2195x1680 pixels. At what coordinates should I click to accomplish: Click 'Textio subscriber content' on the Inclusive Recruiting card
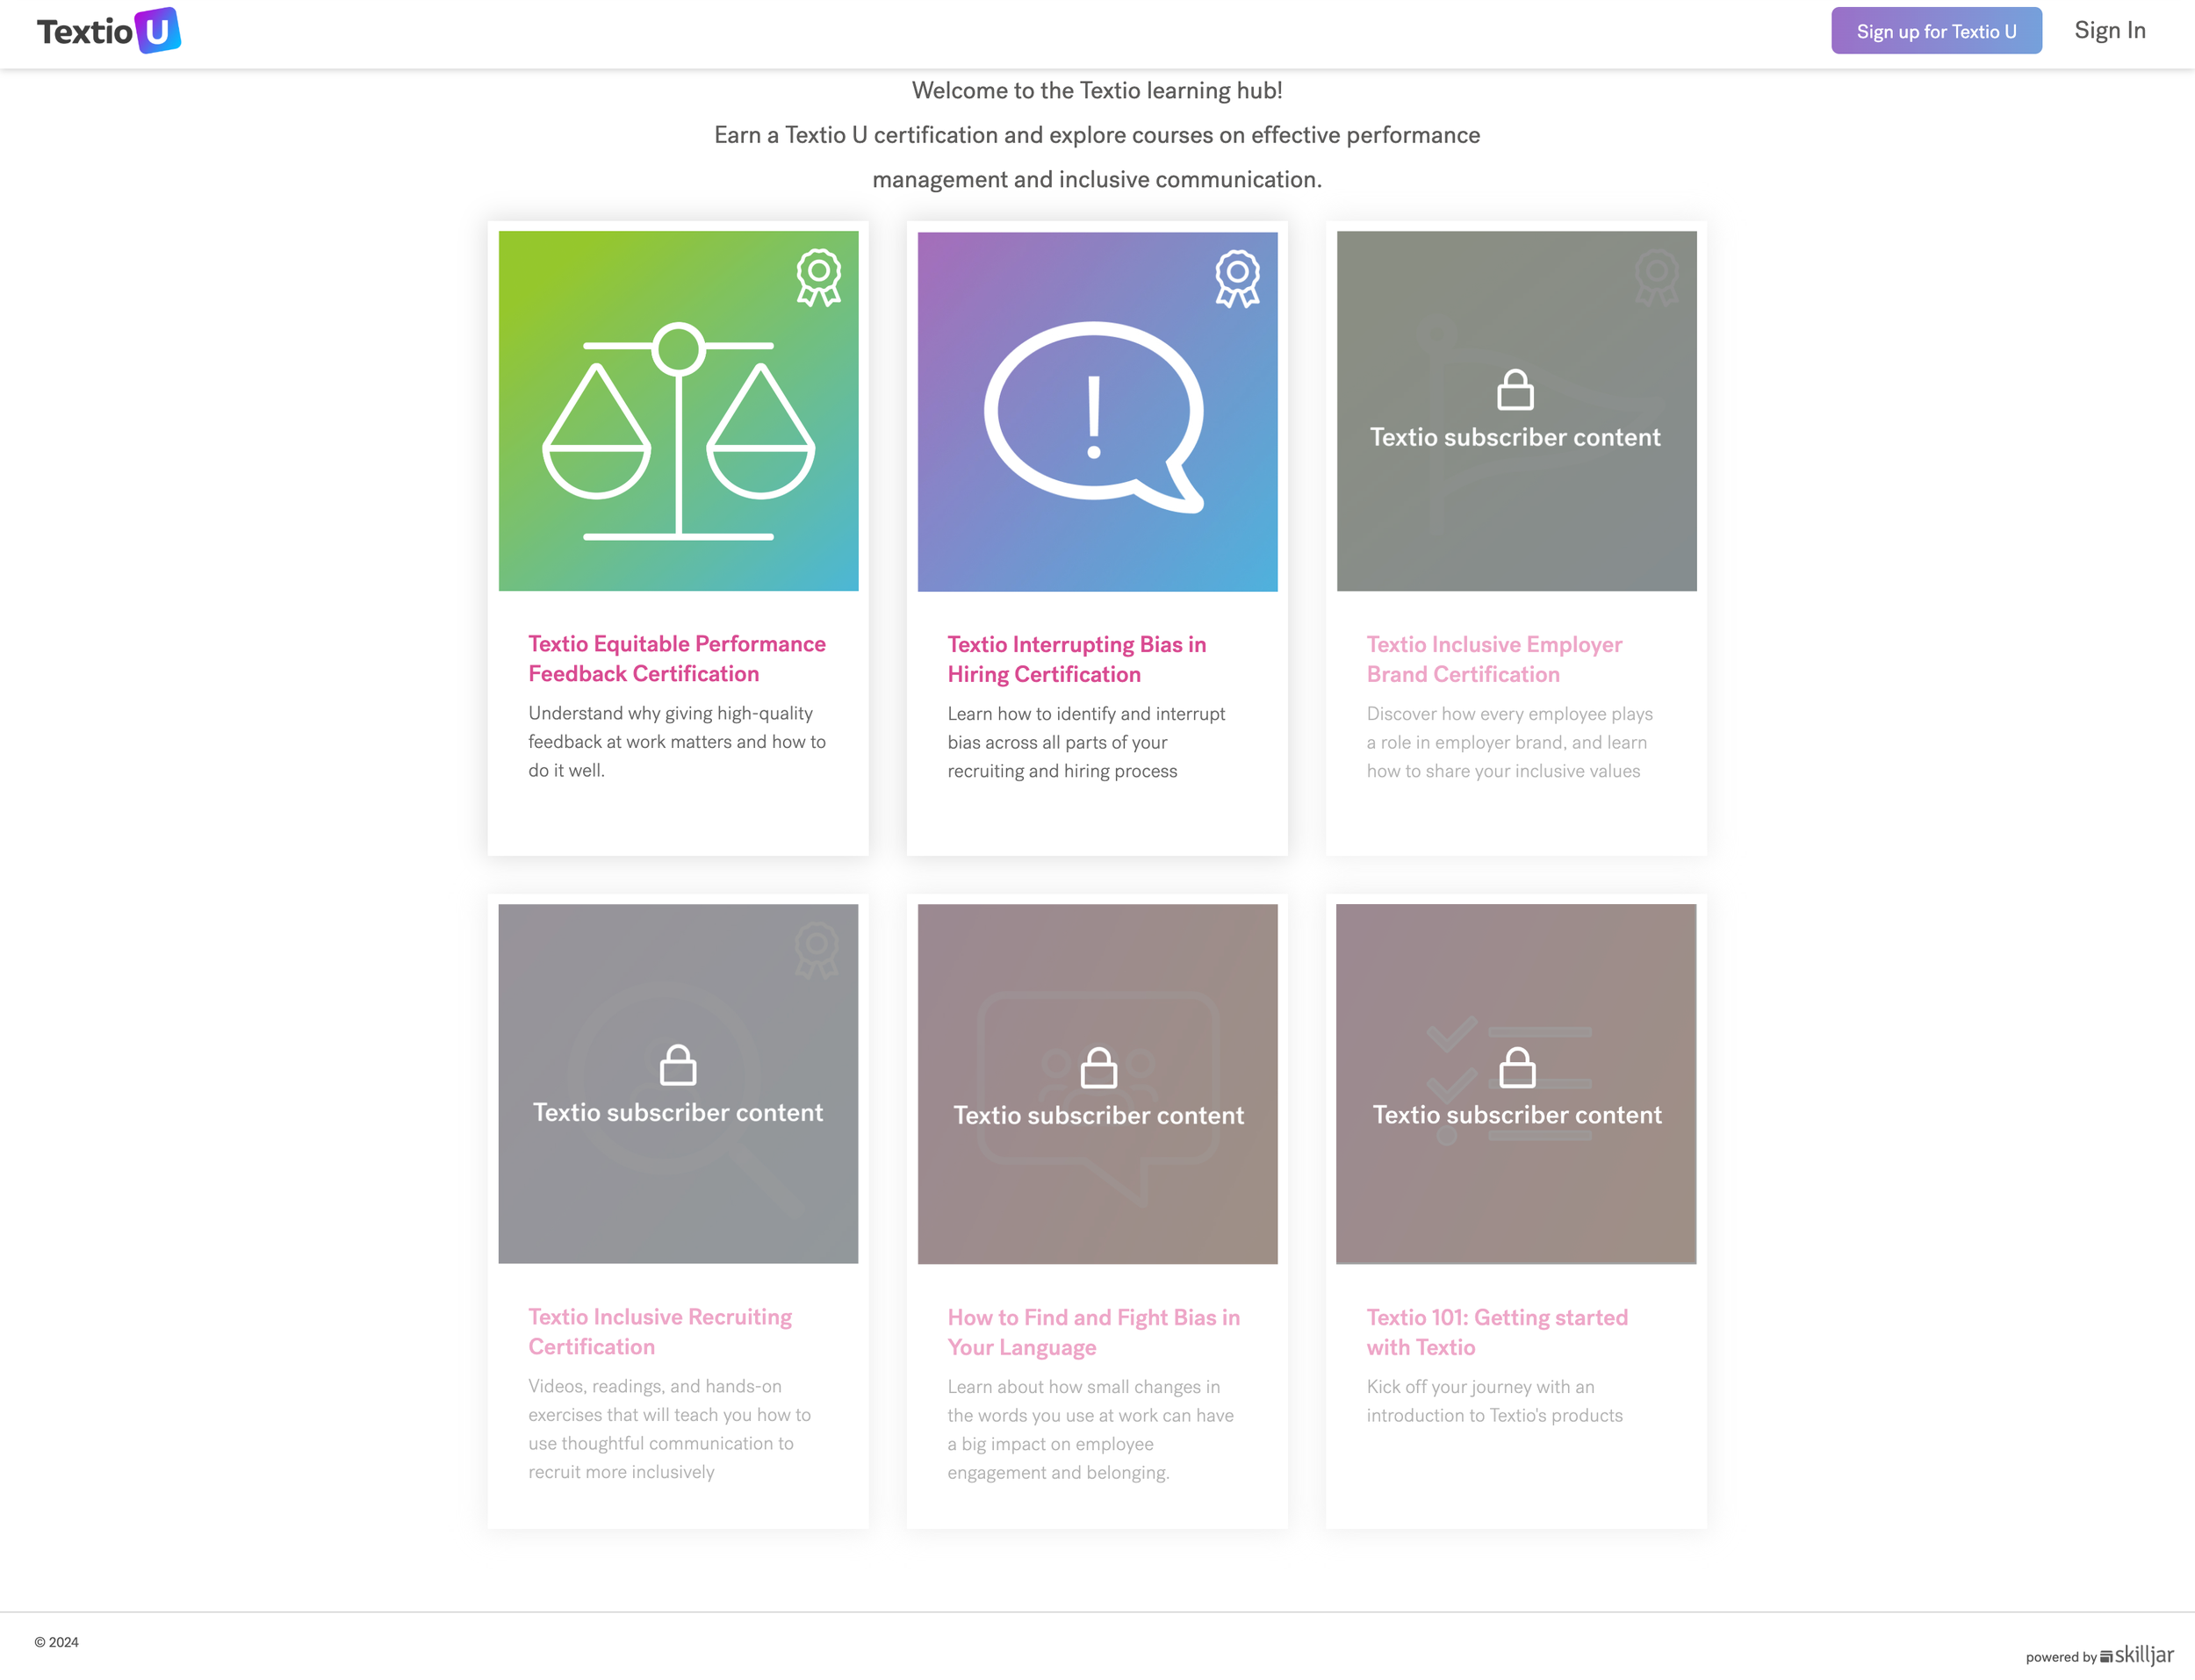click(678, 1112)
